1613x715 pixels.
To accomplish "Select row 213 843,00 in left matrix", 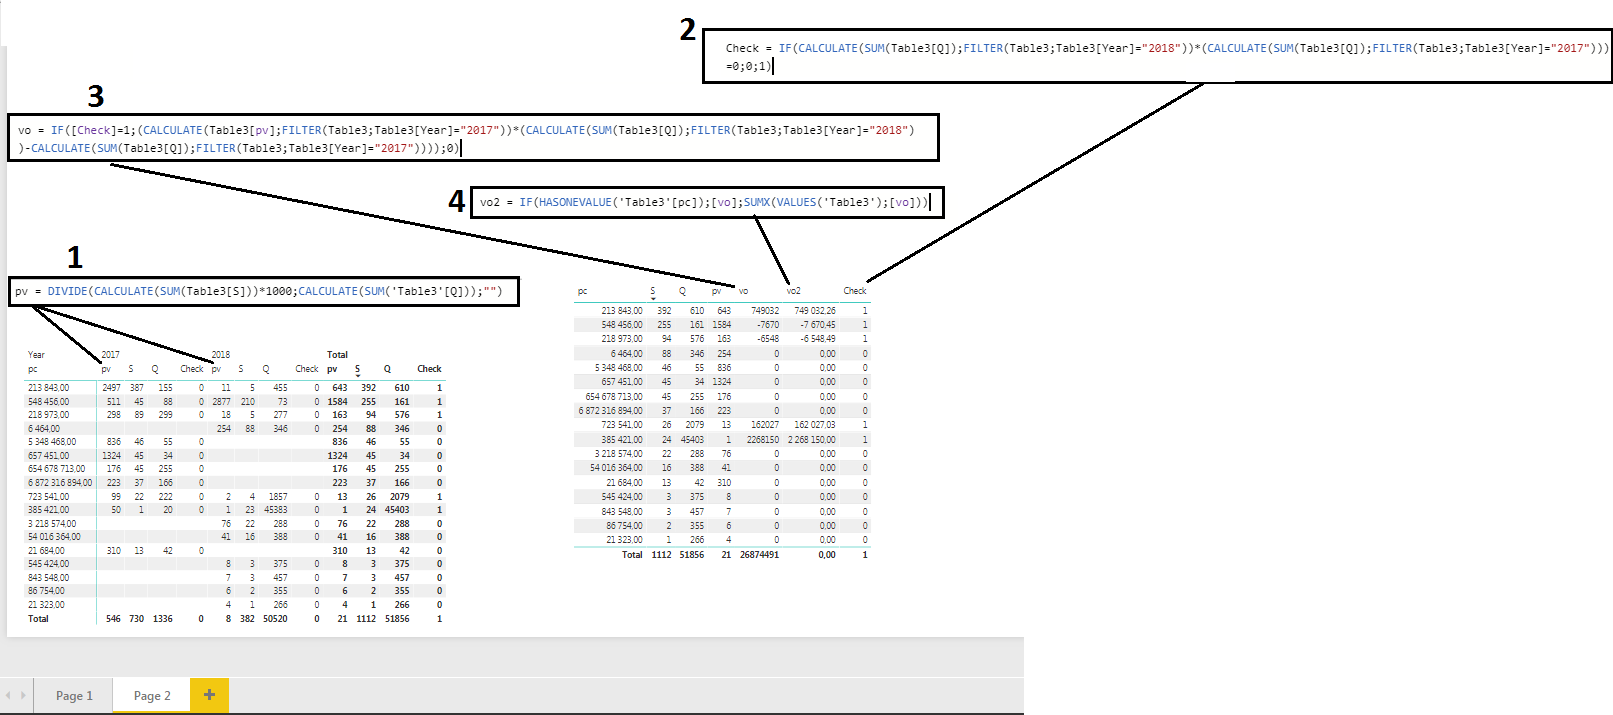I will 49,388.
